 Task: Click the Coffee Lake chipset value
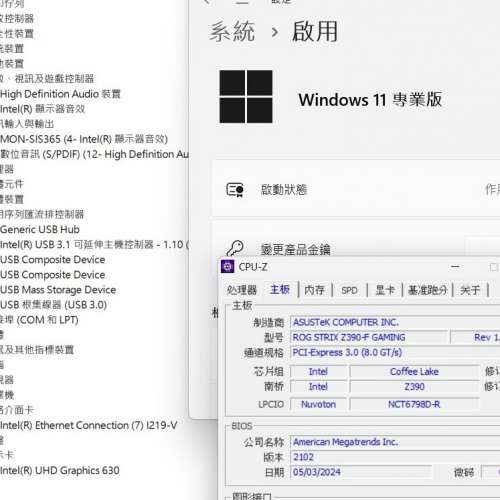click(414, 372)
